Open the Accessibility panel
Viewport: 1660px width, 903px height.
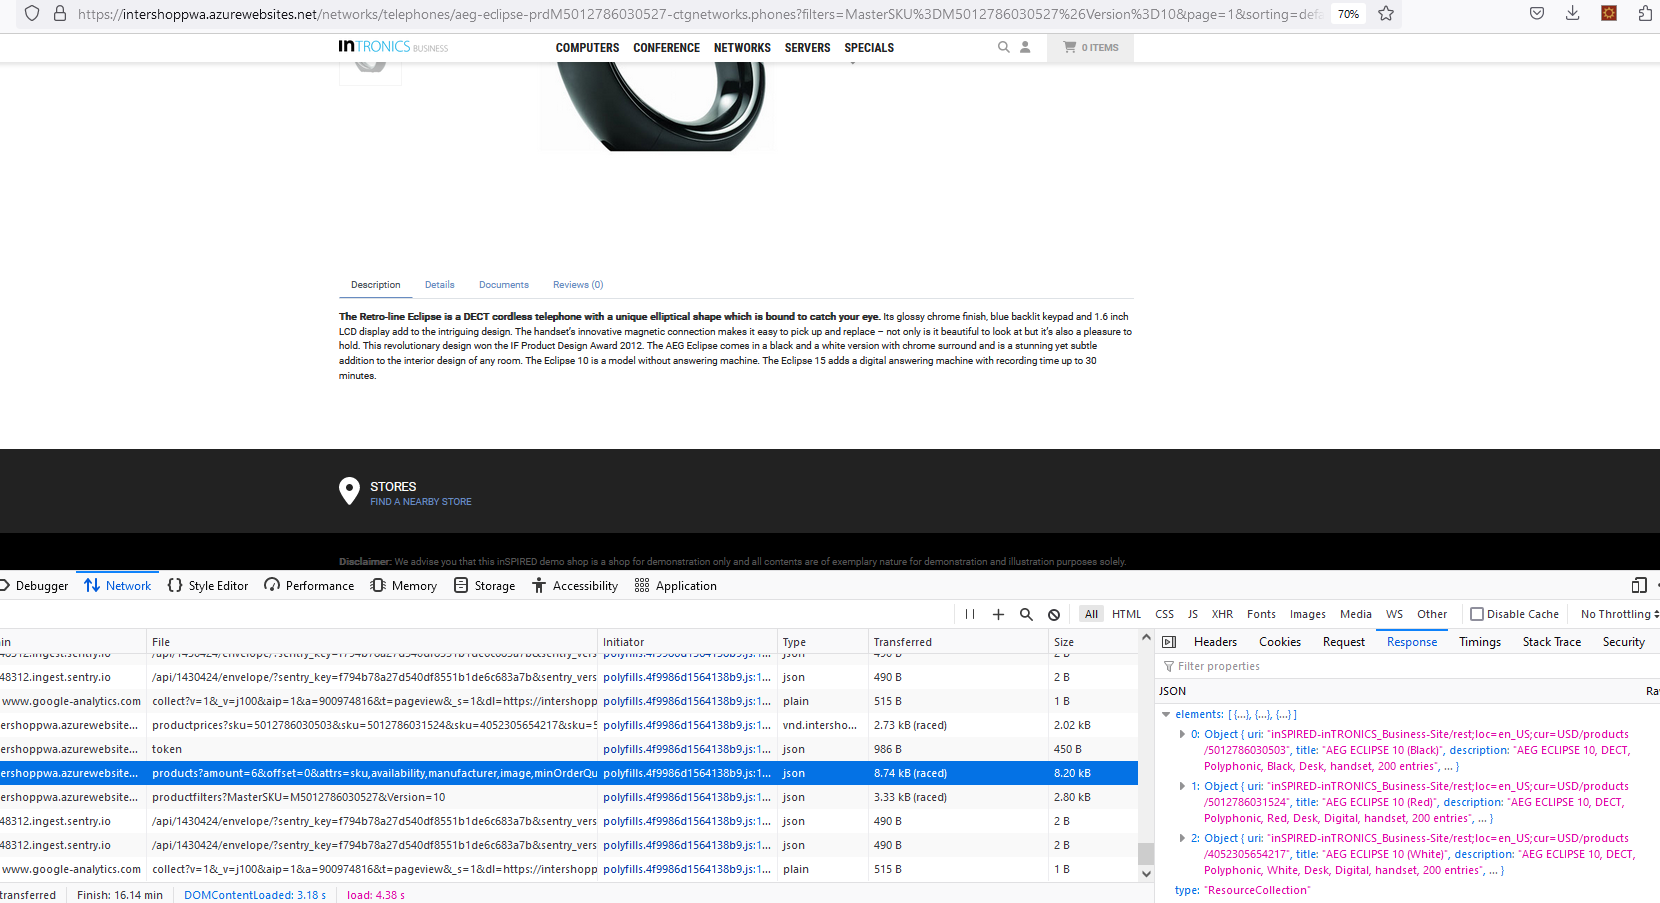point(575,585)
